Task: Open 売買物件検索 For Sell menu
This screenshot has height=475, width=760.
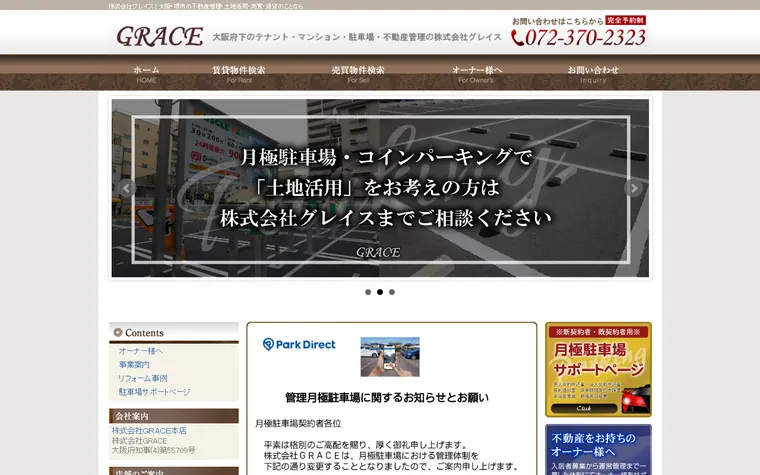Action: (358, 74)
